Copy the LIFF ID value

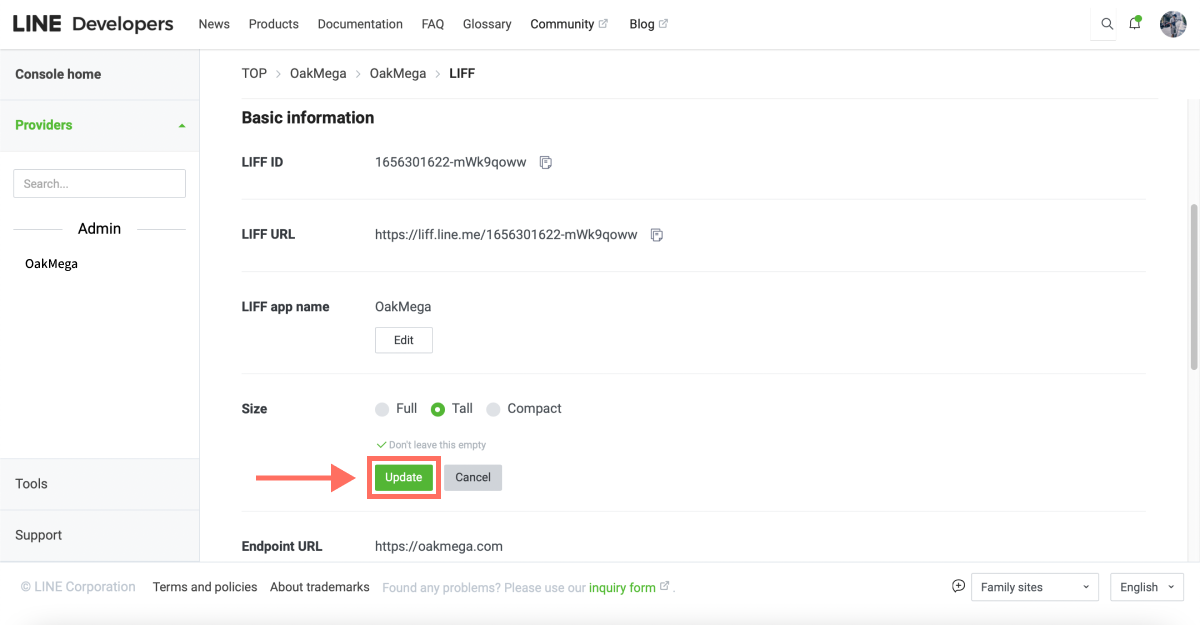[546, 162]
